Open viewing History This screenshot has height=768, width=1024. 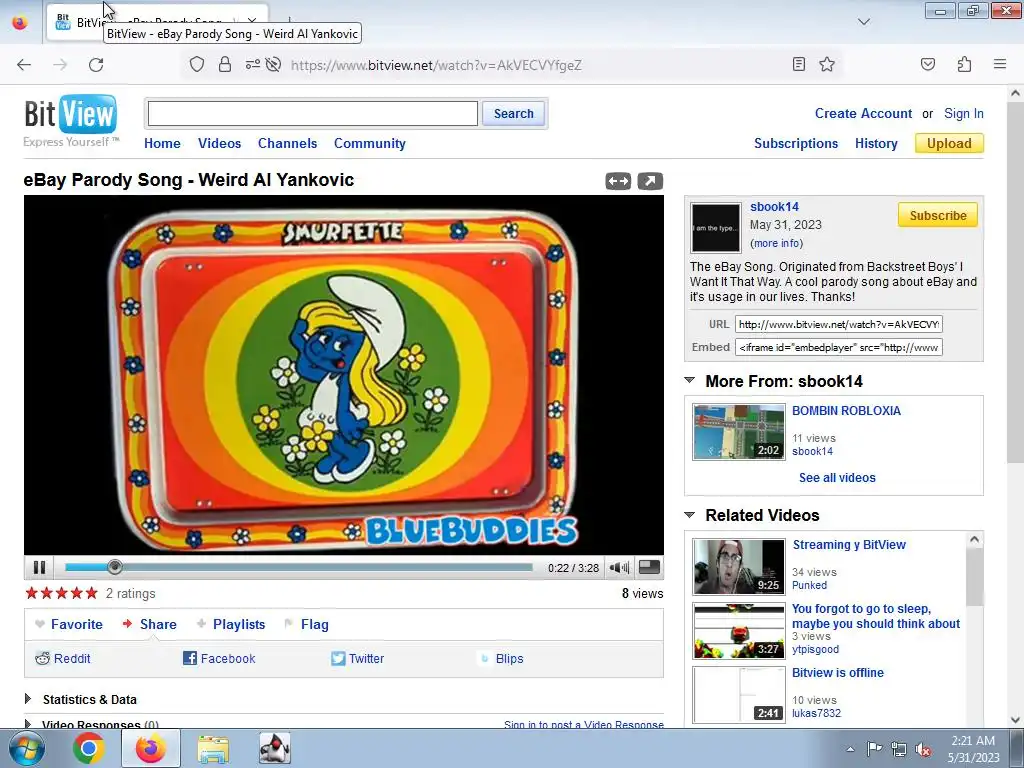pos(876,143)
